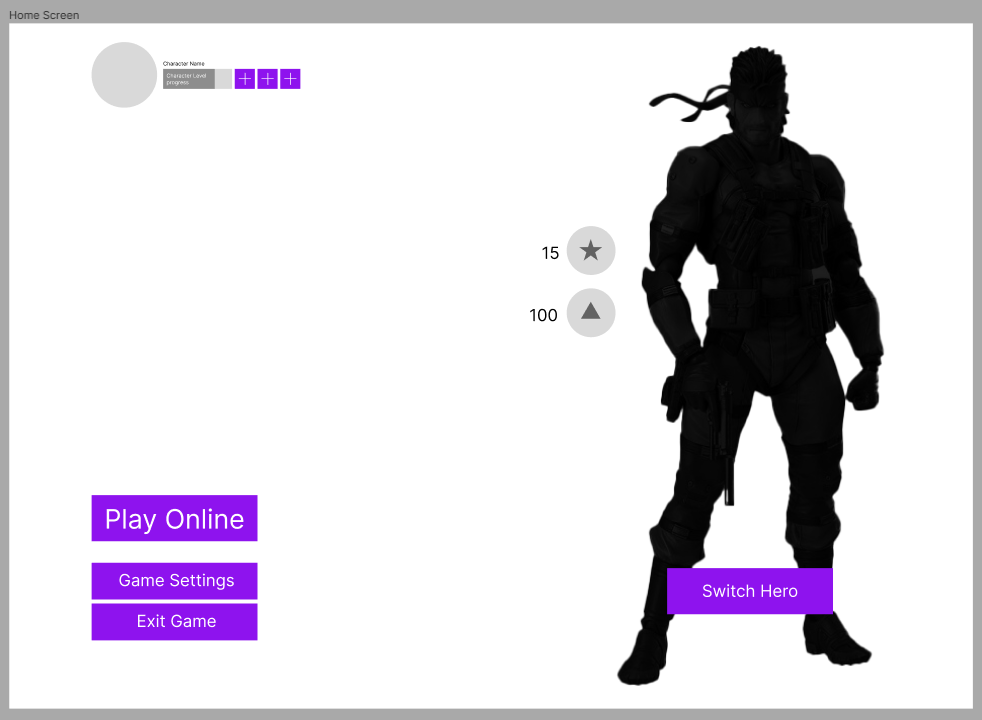The height and width of the screenshot is (720, 982).
Task: Click the Switch Hero button
Action: tap(750, 591)
